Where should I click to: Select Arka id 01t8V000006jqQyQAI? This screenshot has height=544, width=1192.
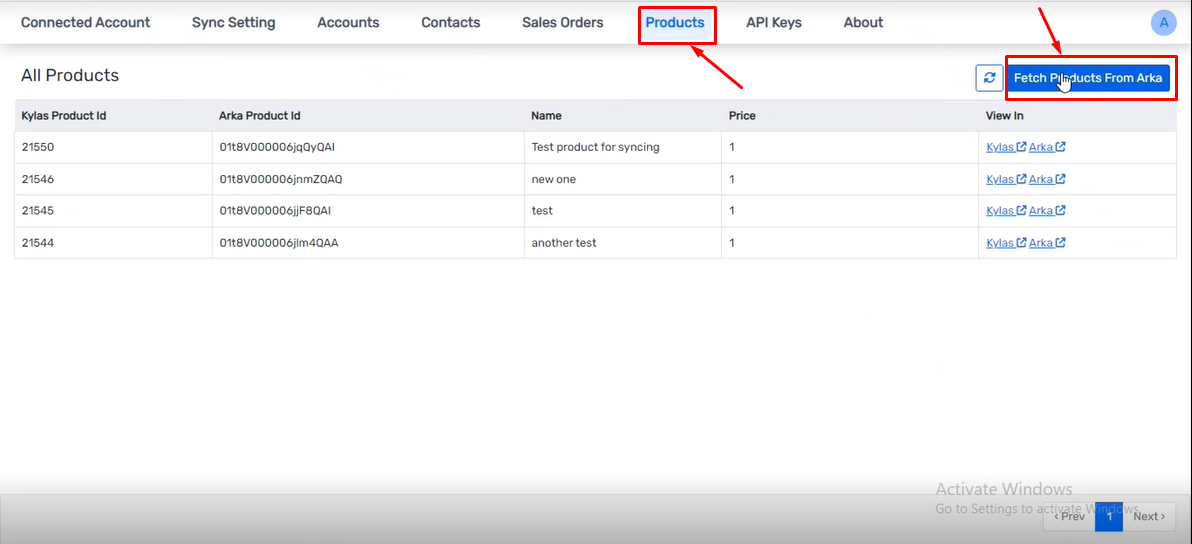[277, 147]
